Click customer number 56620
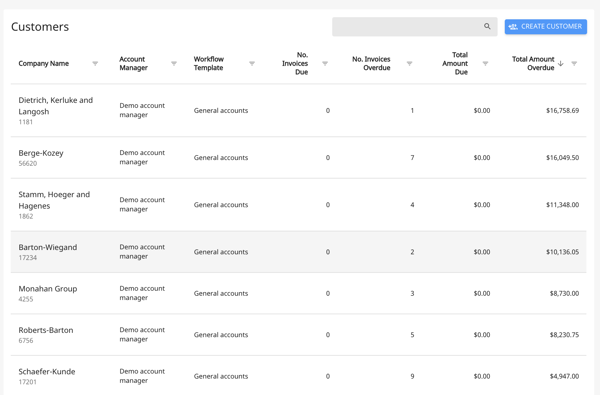This screenshot has width=600, height=395. (x=28, y=163)
